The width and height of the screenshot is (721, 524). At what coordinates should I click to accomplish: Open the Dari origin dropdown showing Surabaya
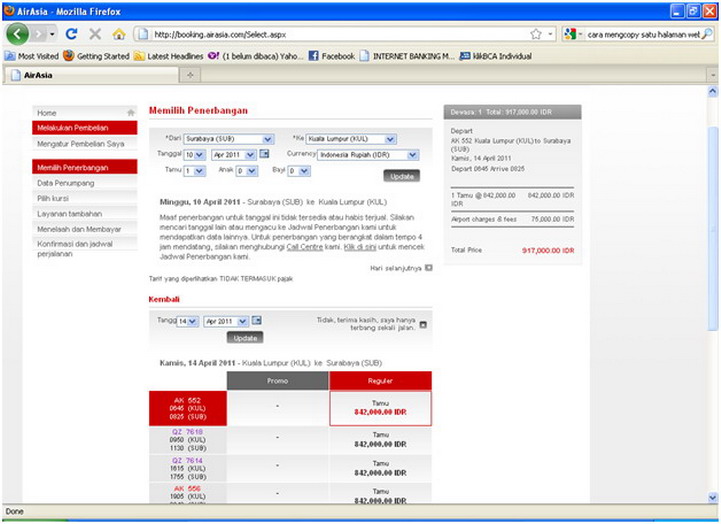point(229,139)
